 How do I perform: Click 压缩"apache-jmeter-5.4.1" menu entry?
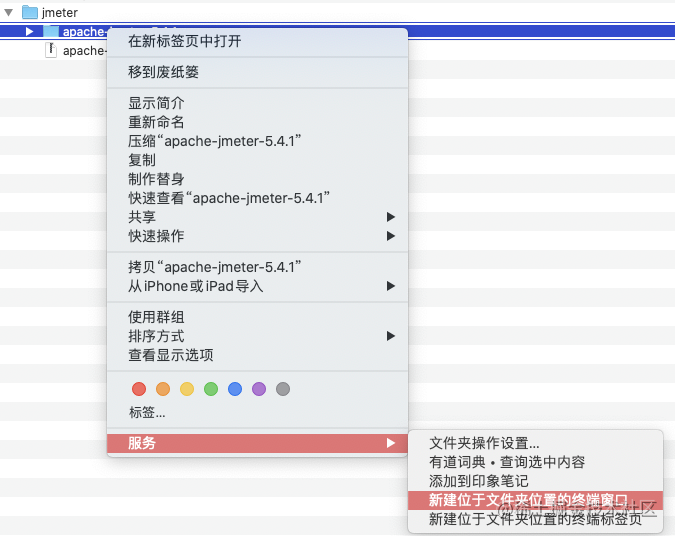[257, 141]
